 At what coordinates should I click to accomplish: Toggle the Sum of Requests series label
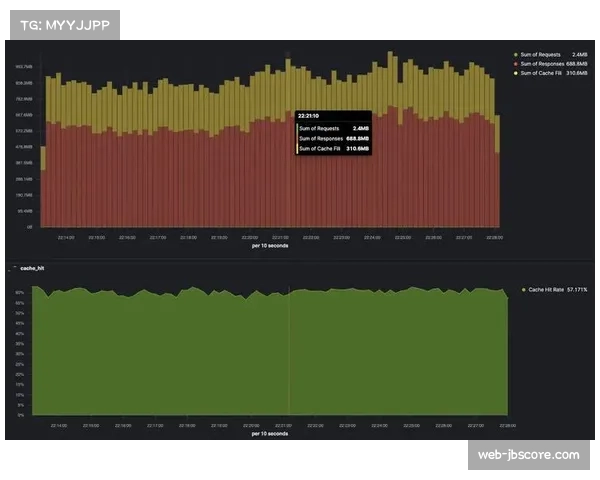[x=538, y=54]
